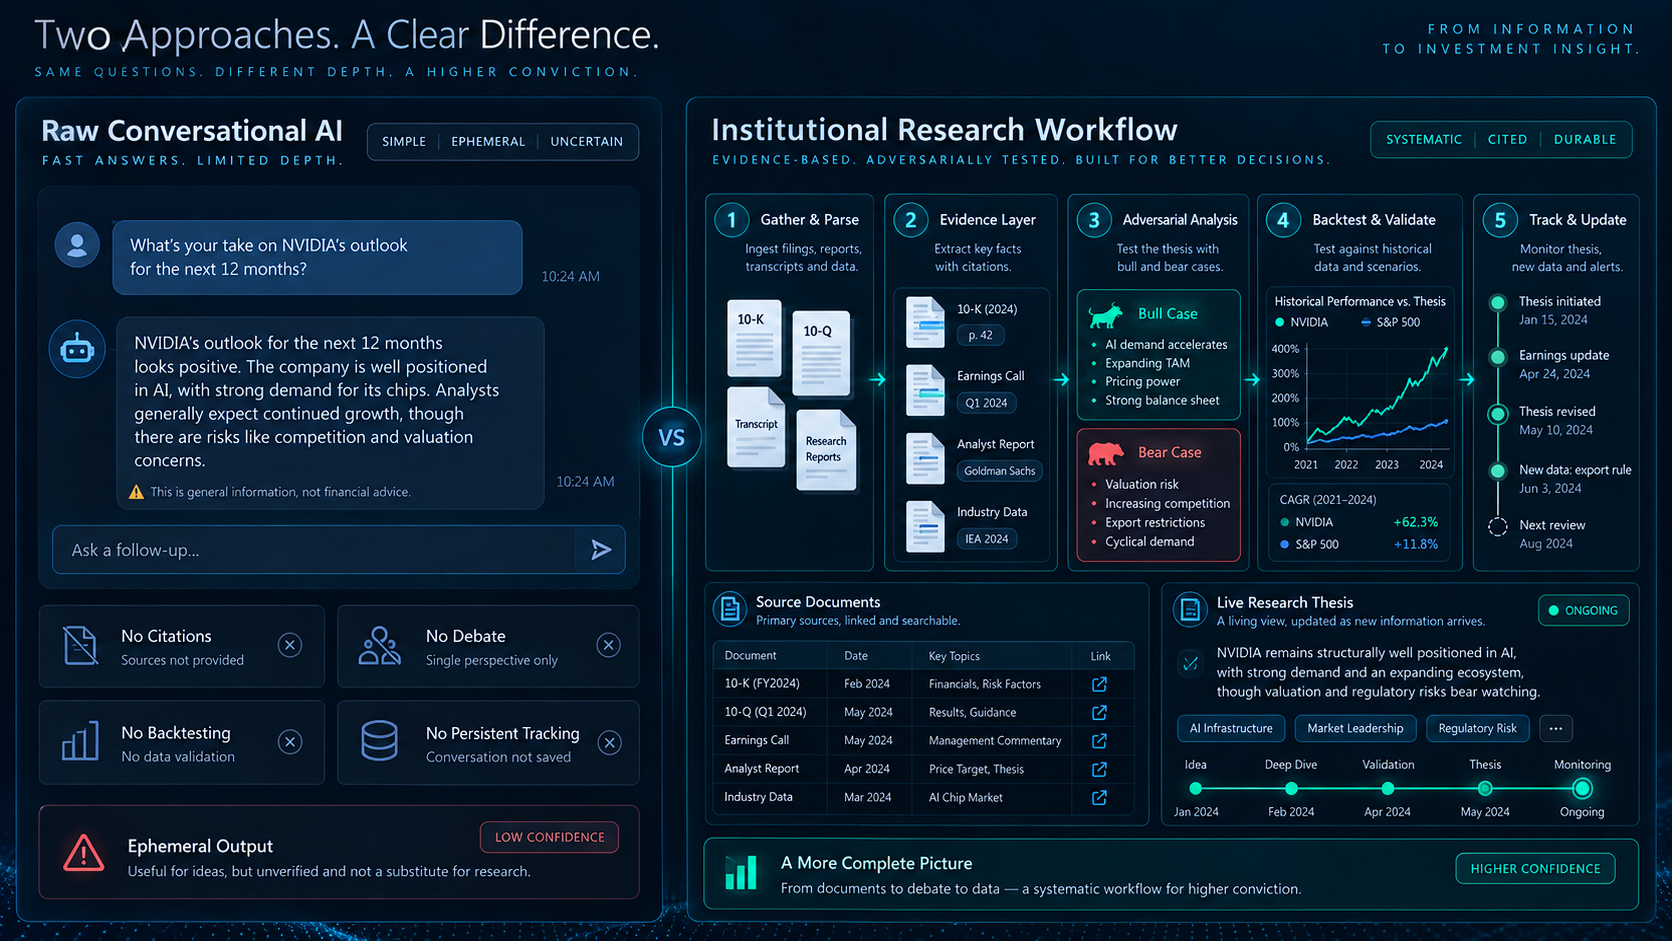Click the LOW CONFIDENCE badge

click(x=549, y=837)
